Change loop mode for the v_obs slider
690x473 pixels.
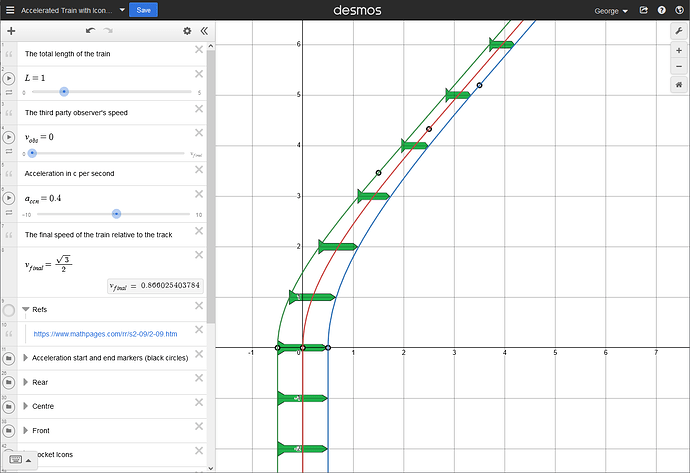(x=9, y=151)
